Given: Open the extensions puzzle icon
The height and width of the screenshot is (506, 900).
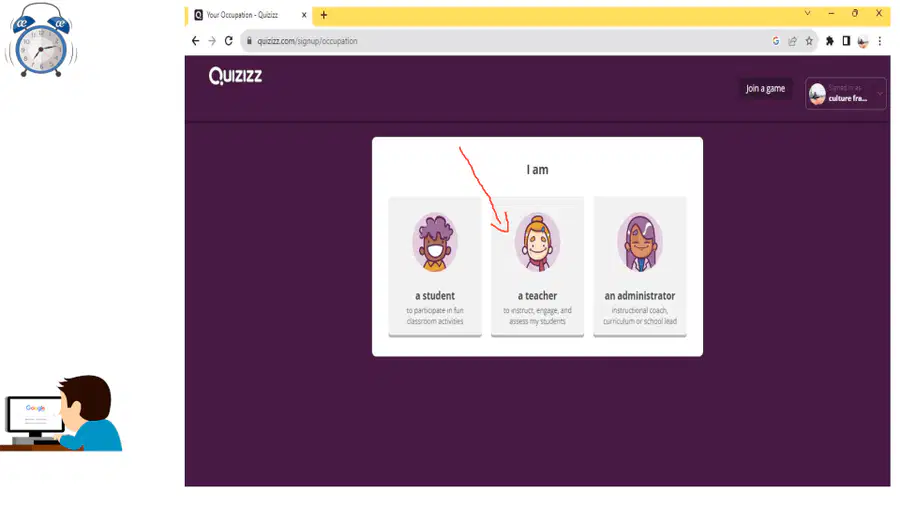Looking at the screenshot, I should (x=829, y=41).
